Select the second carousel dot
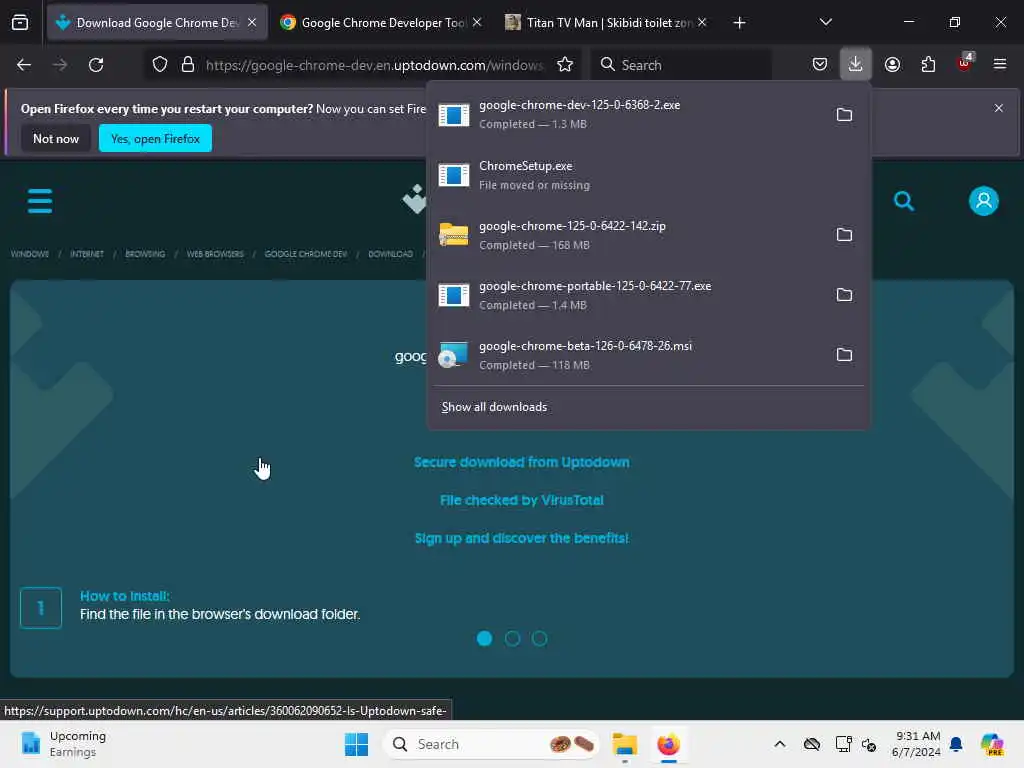This screenshot has height=768, width=1024. coord(512,639)
